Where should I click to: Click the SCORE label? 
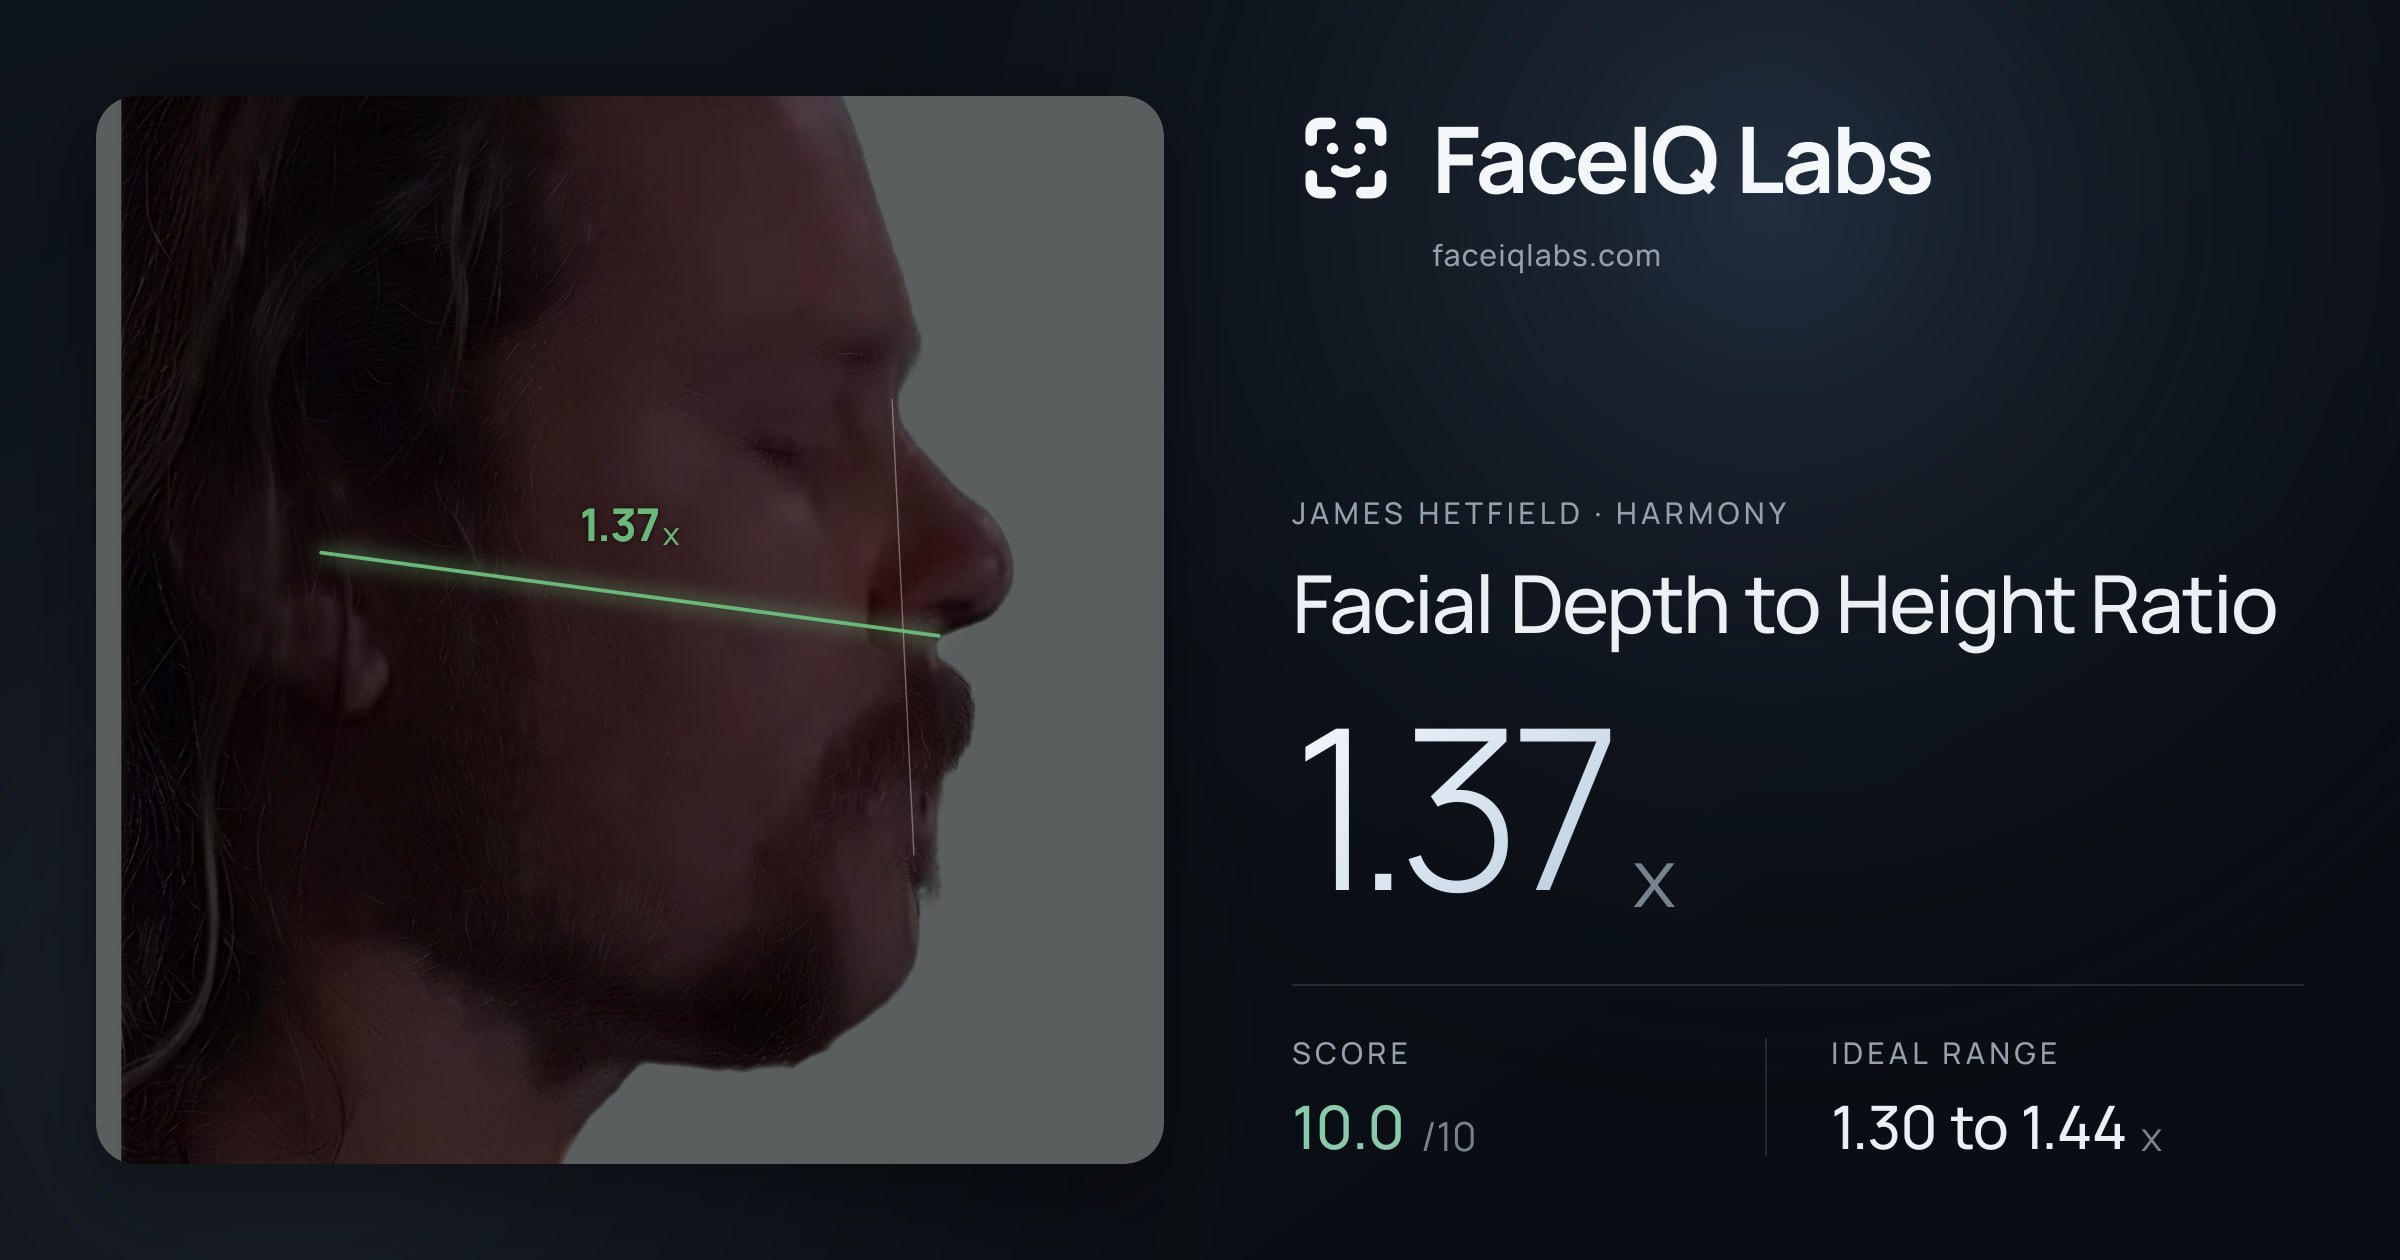point(1350,1054)
